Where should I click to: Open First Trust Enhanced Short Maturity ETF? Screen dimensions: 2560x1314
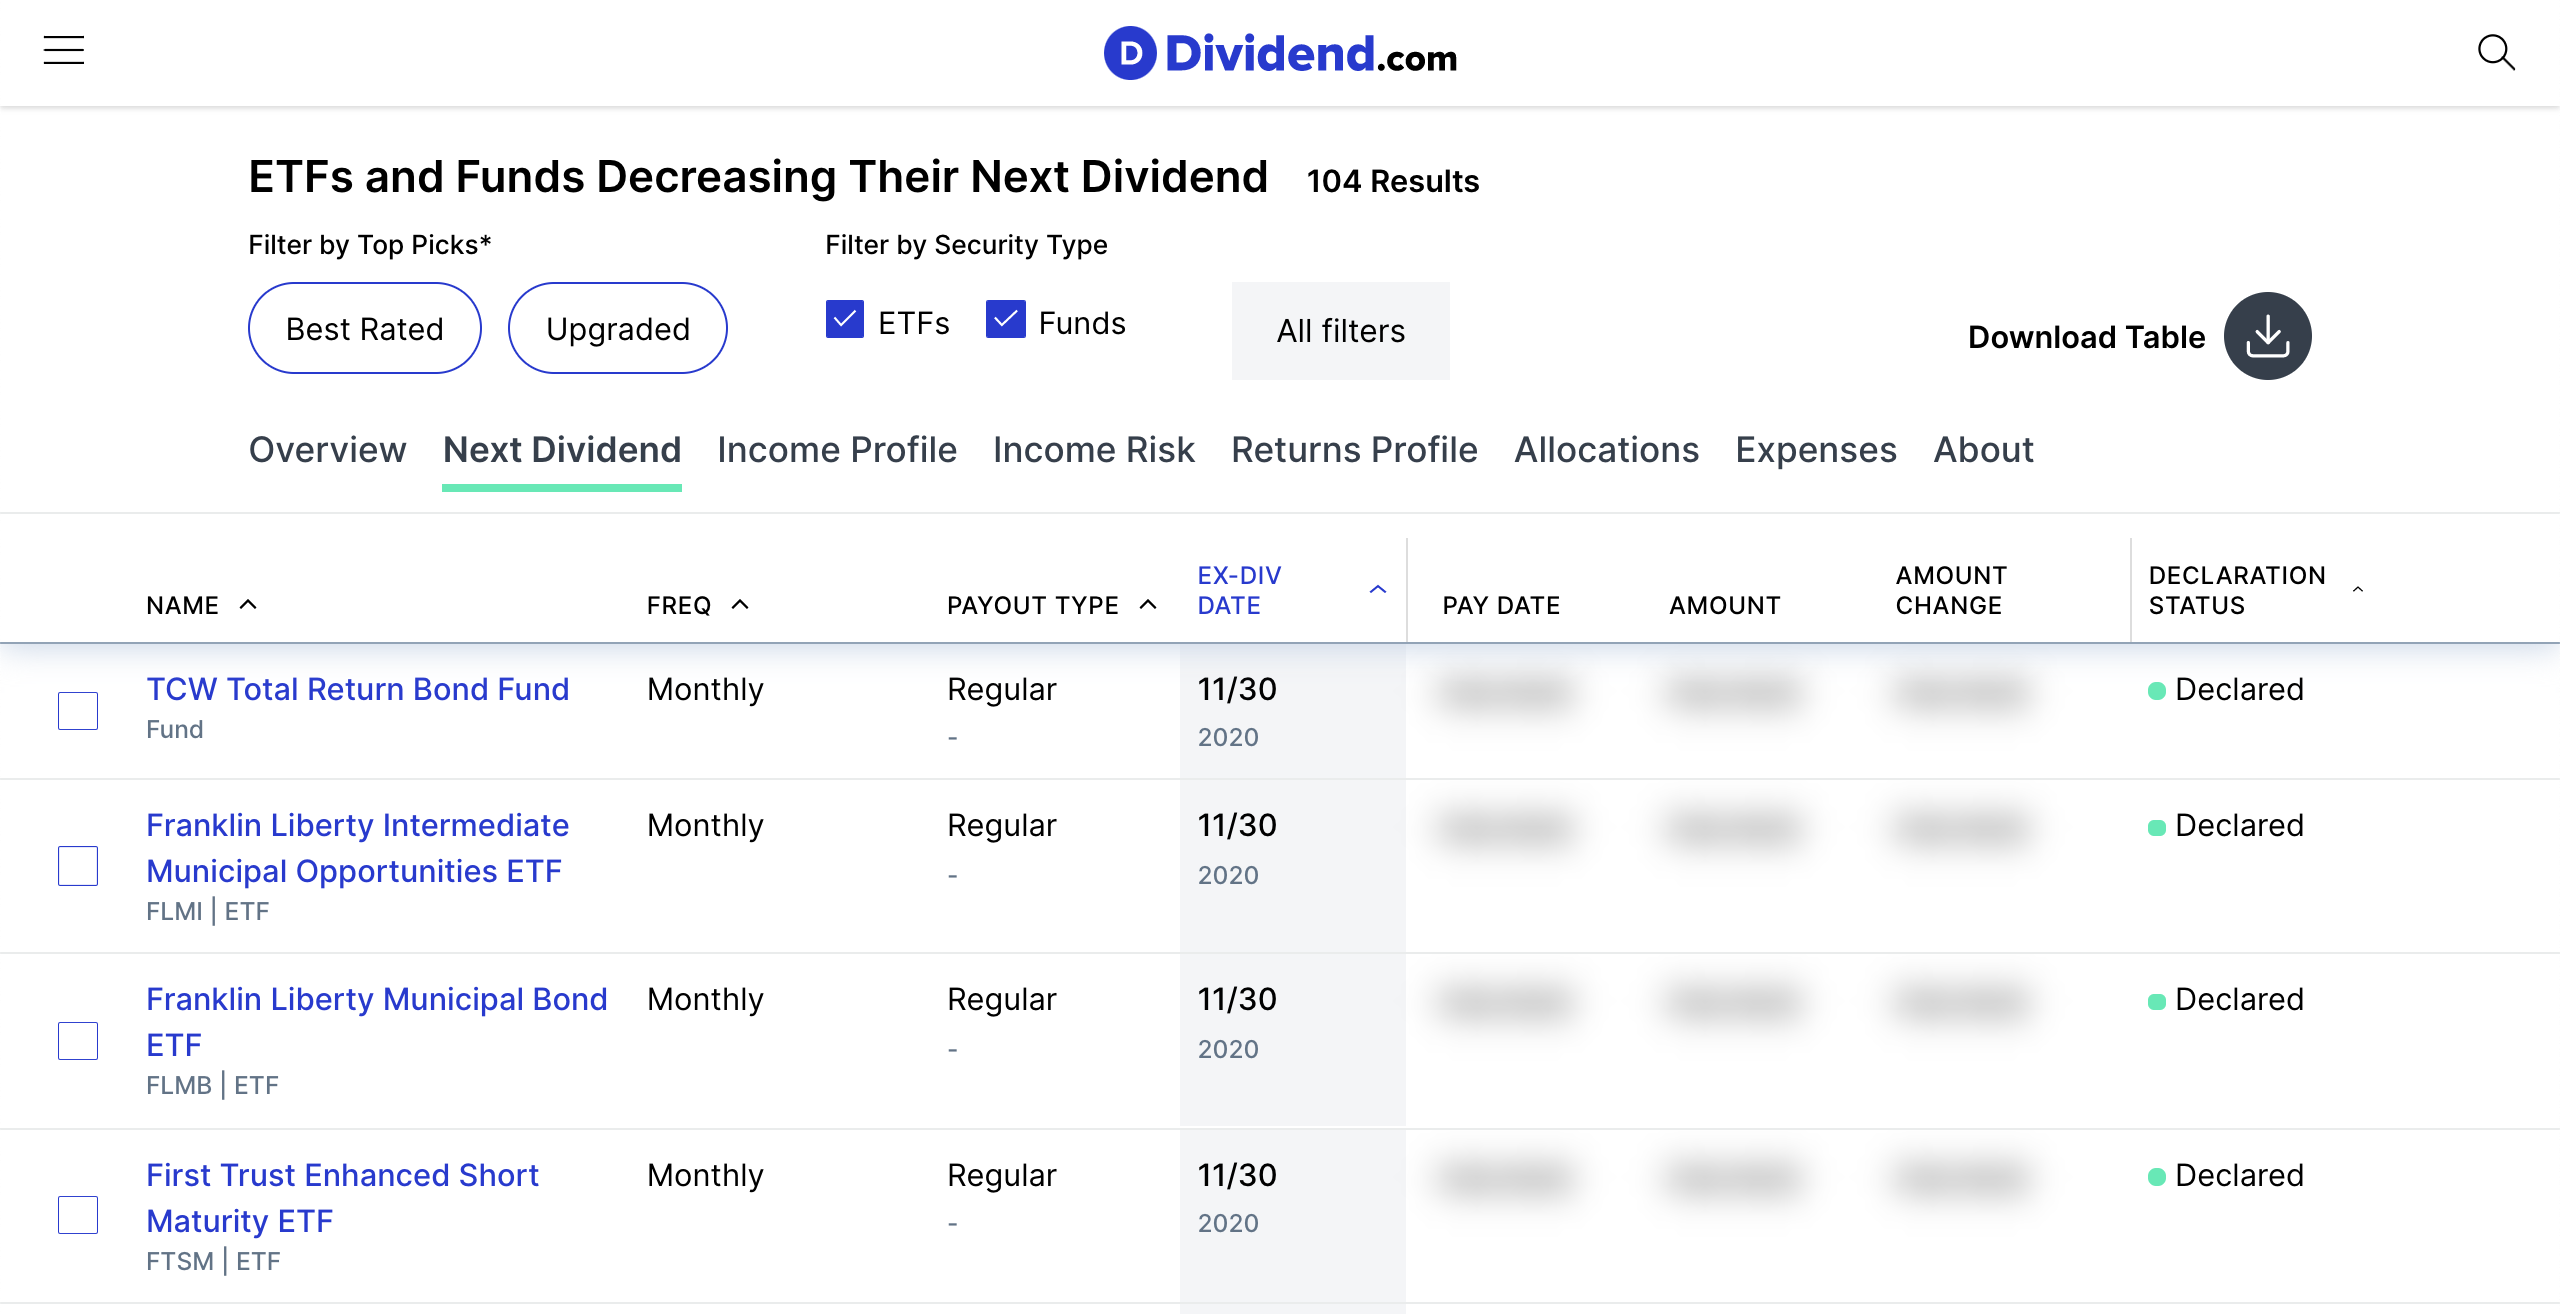tap(342, 1198)
